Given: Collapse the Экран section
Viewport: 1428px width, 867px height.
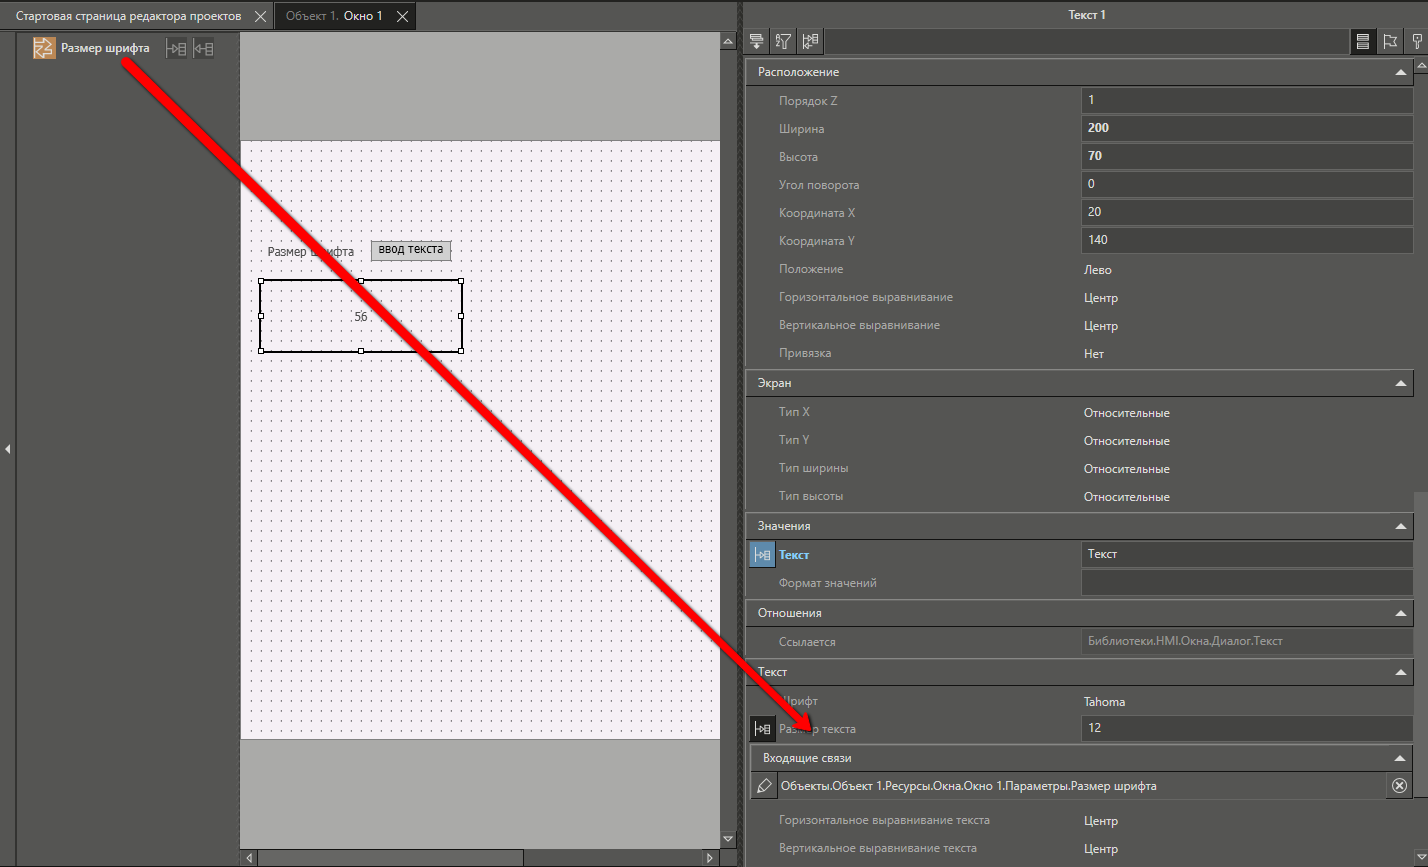Looking at the screenshot, I should pyautogui.click(x=1400, y=383).
